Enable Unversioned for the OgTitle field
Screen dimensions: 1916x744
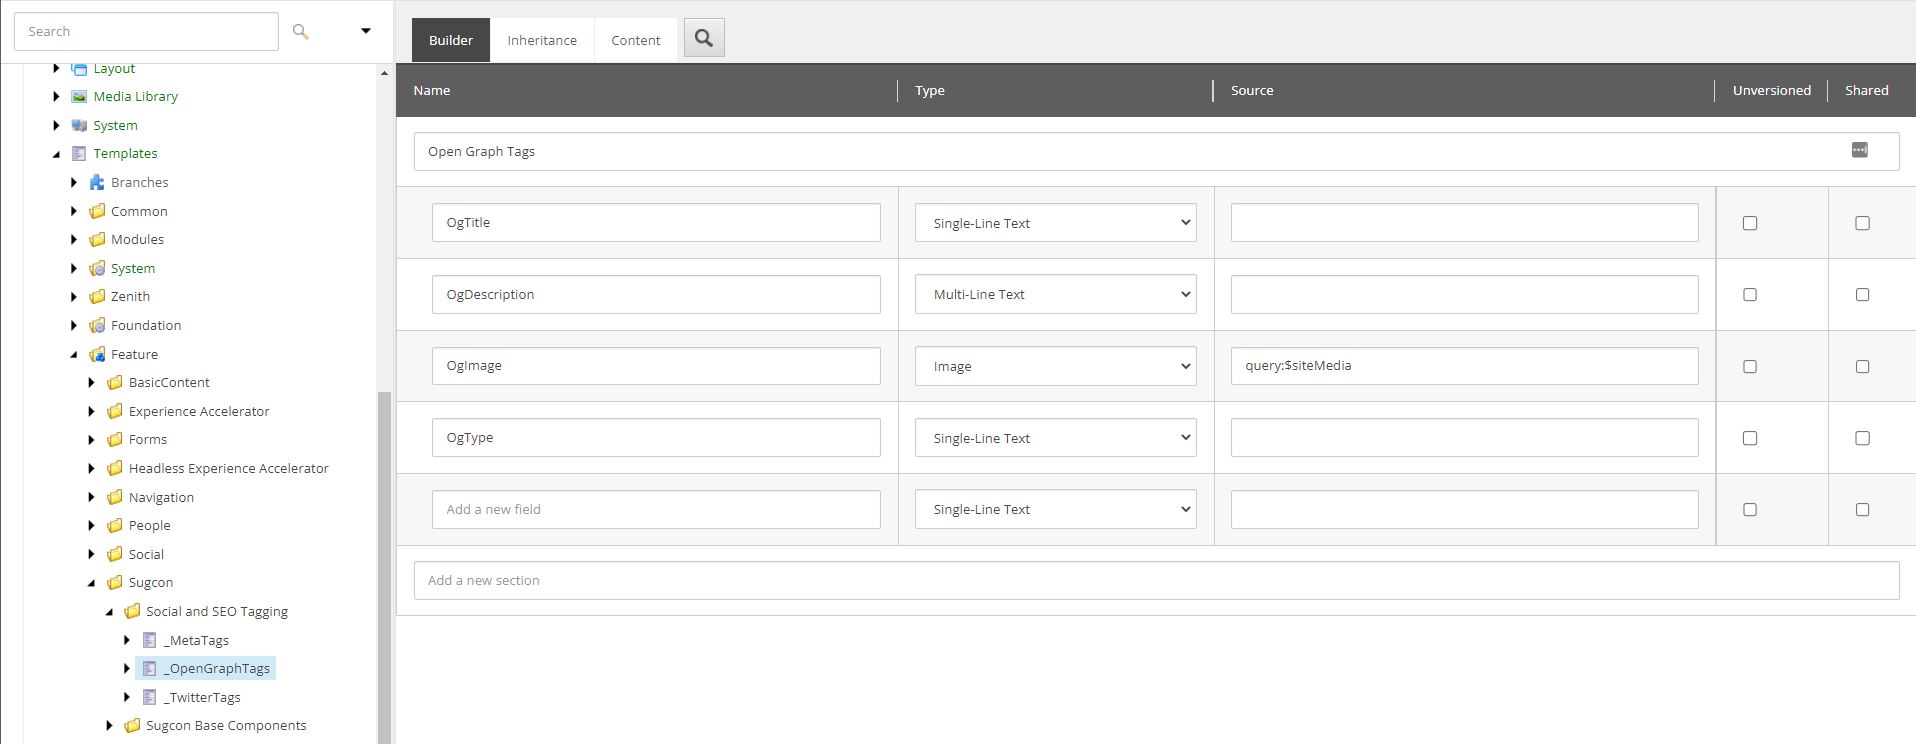[1749, 223]
